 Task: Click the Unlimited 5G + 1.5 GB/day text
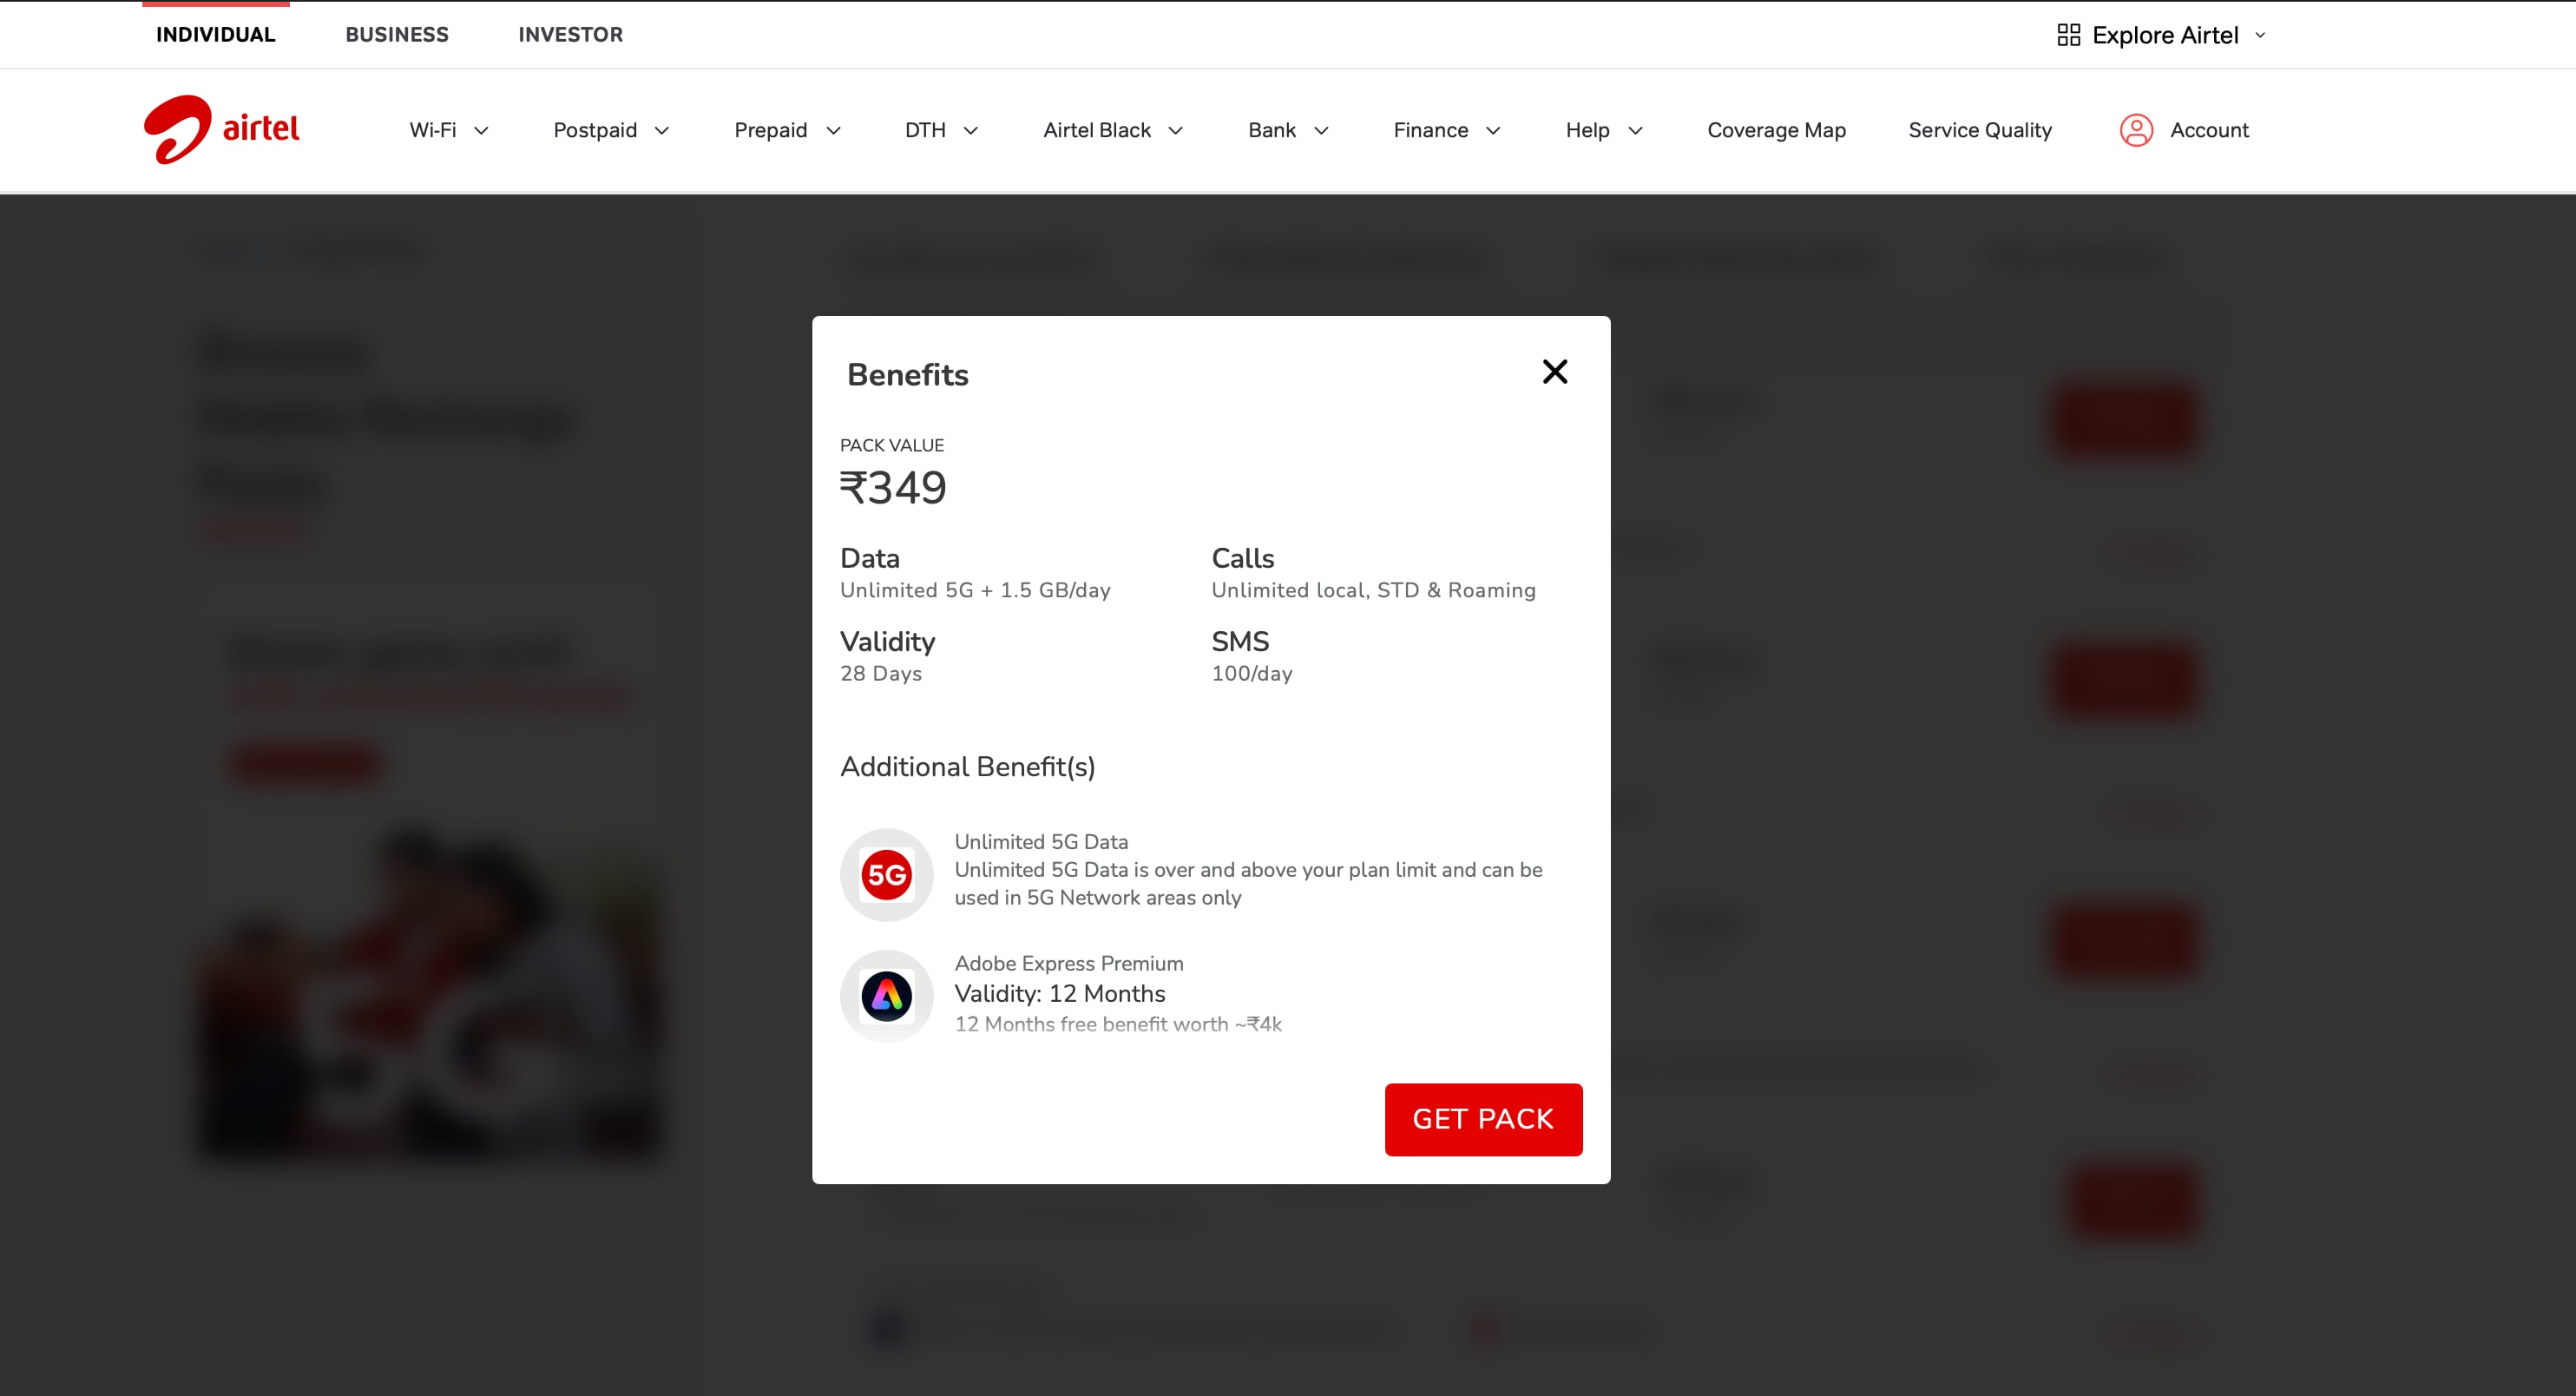click(x=975, y=590)
